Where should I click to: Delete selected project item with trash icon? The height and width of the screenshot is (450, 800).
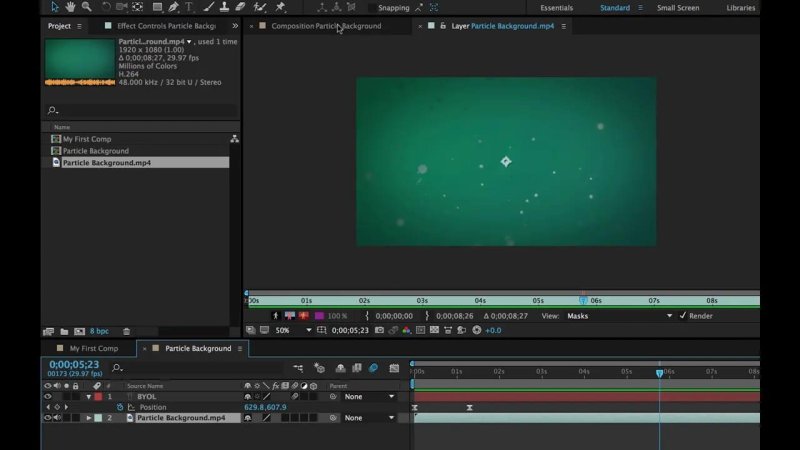[127, 332]
